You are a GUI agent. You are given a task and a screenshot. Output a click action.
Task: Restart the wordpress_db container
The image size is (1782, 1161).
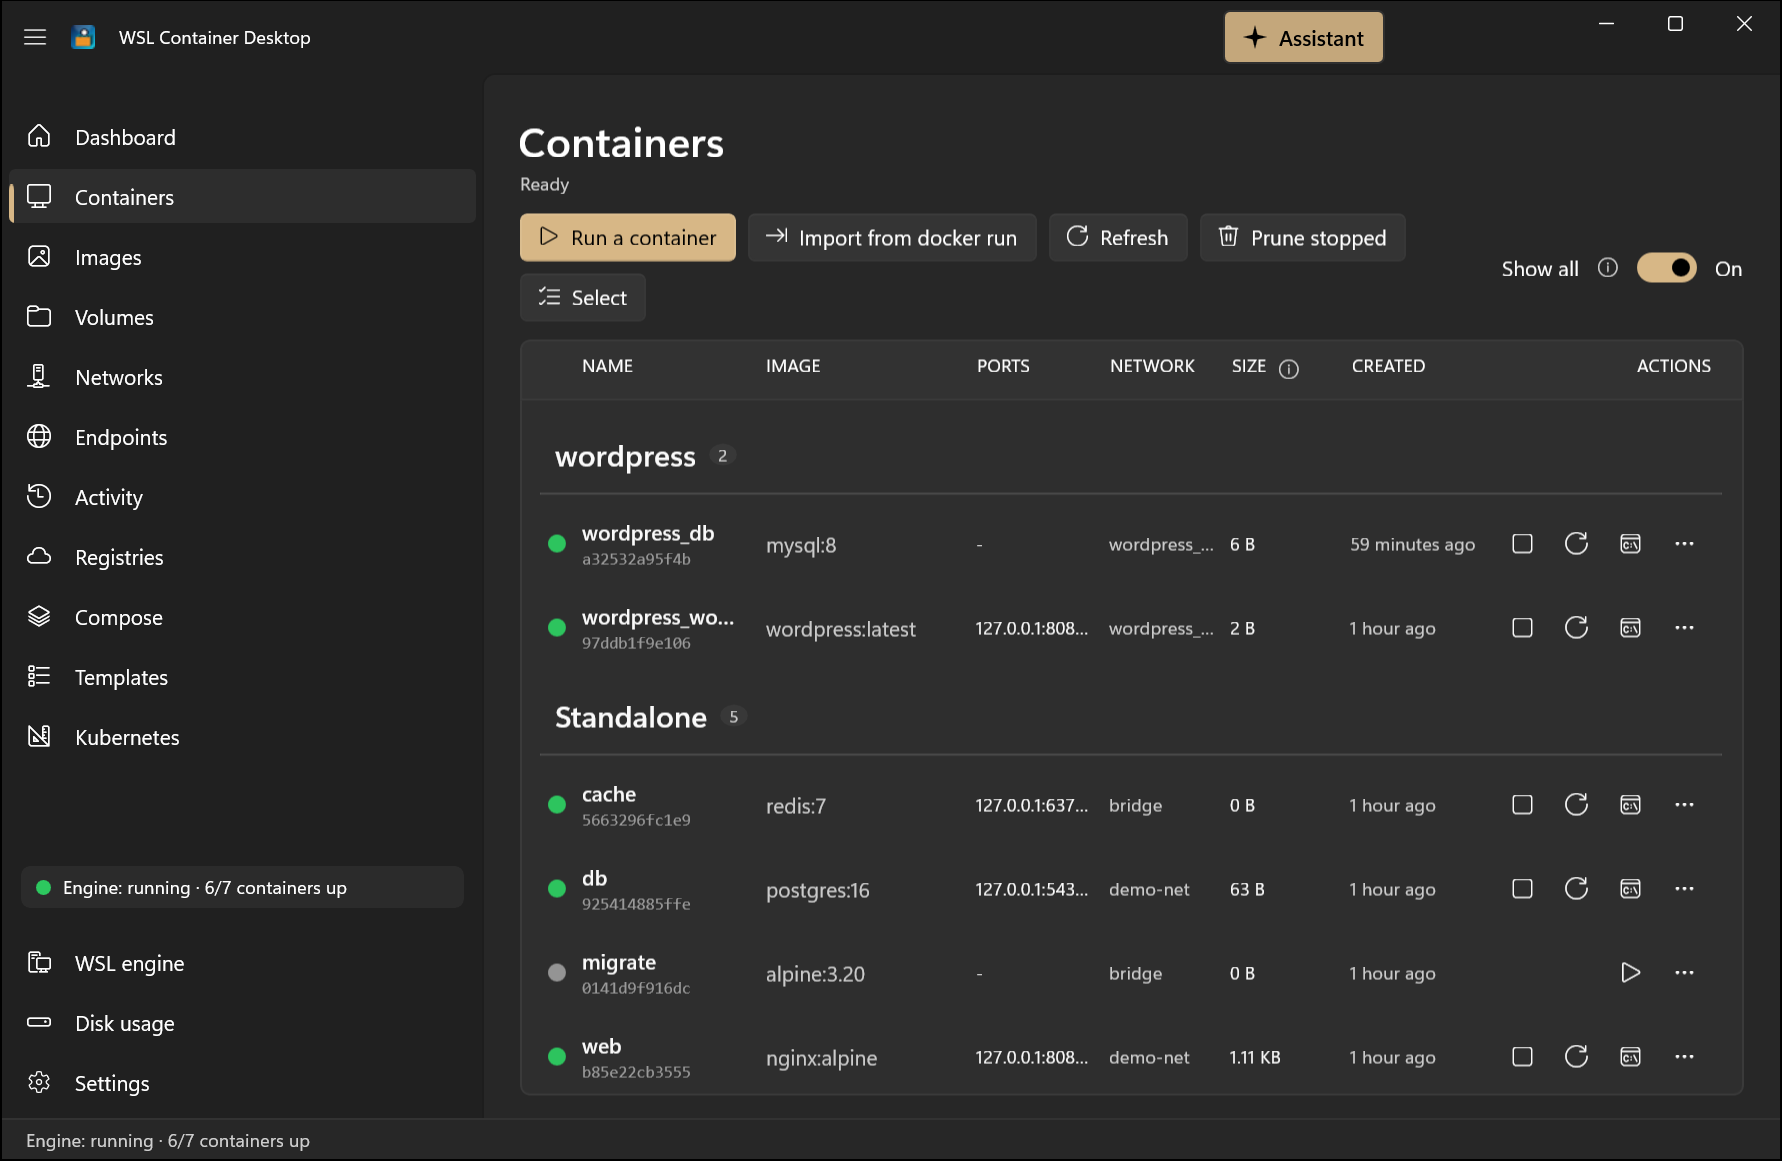[x=1576, y=544]
